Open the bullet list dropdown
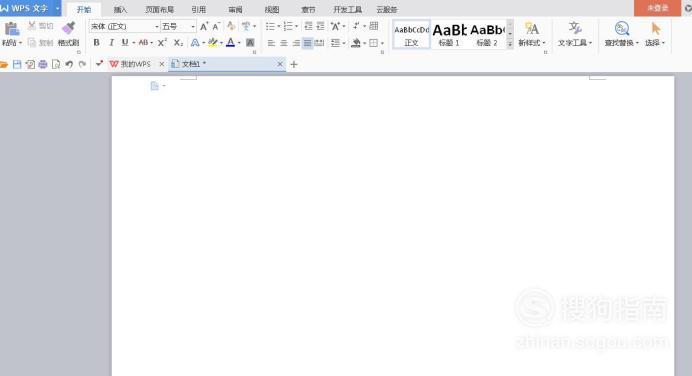Screen dimensions: 692x376 [278, 26]
